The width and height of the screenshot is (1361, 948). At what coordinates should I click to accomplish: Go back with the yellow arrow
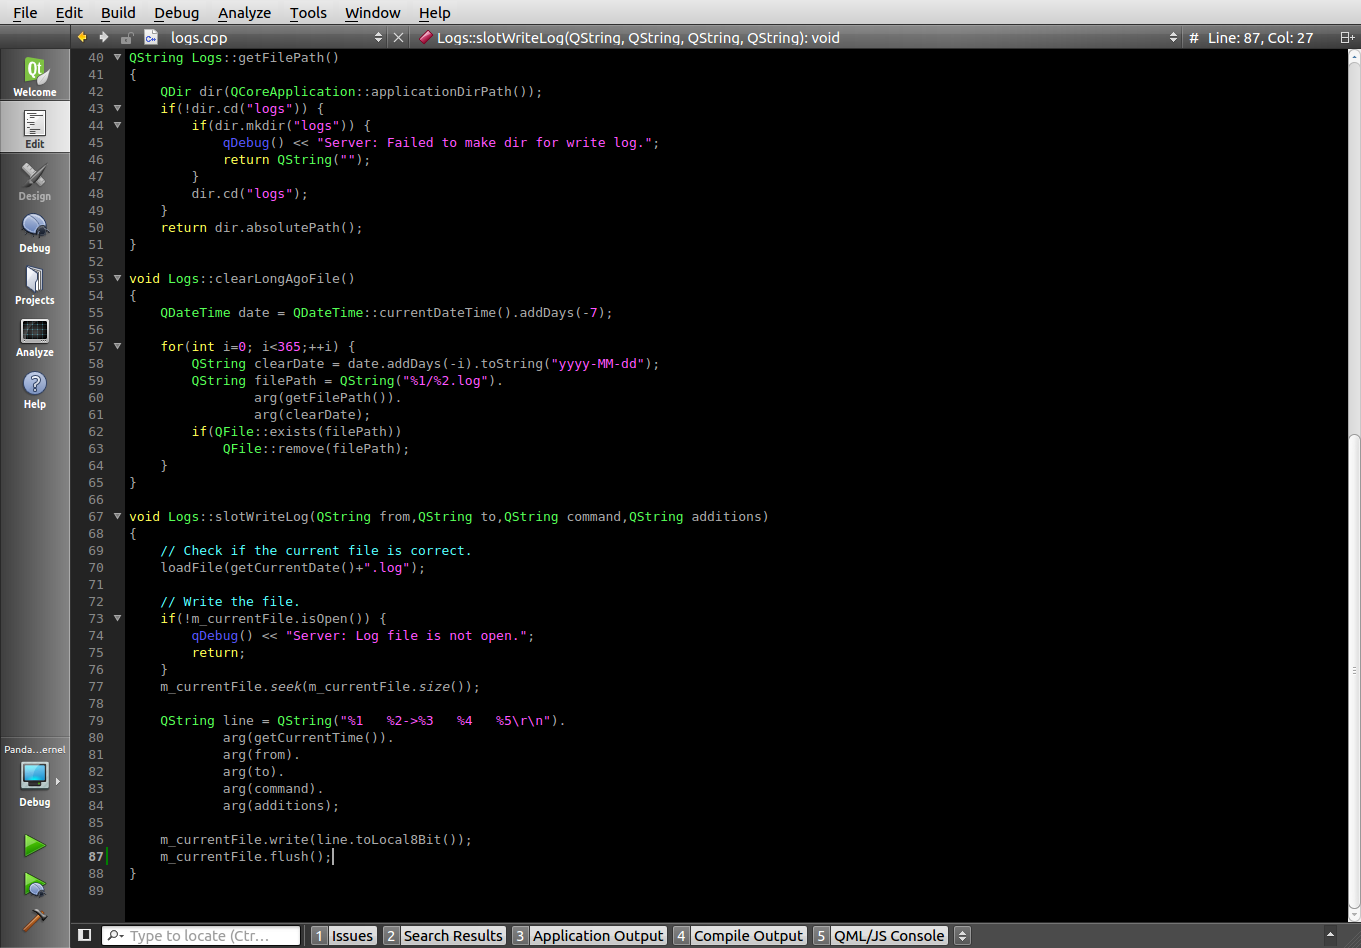[x=82, y=37]
